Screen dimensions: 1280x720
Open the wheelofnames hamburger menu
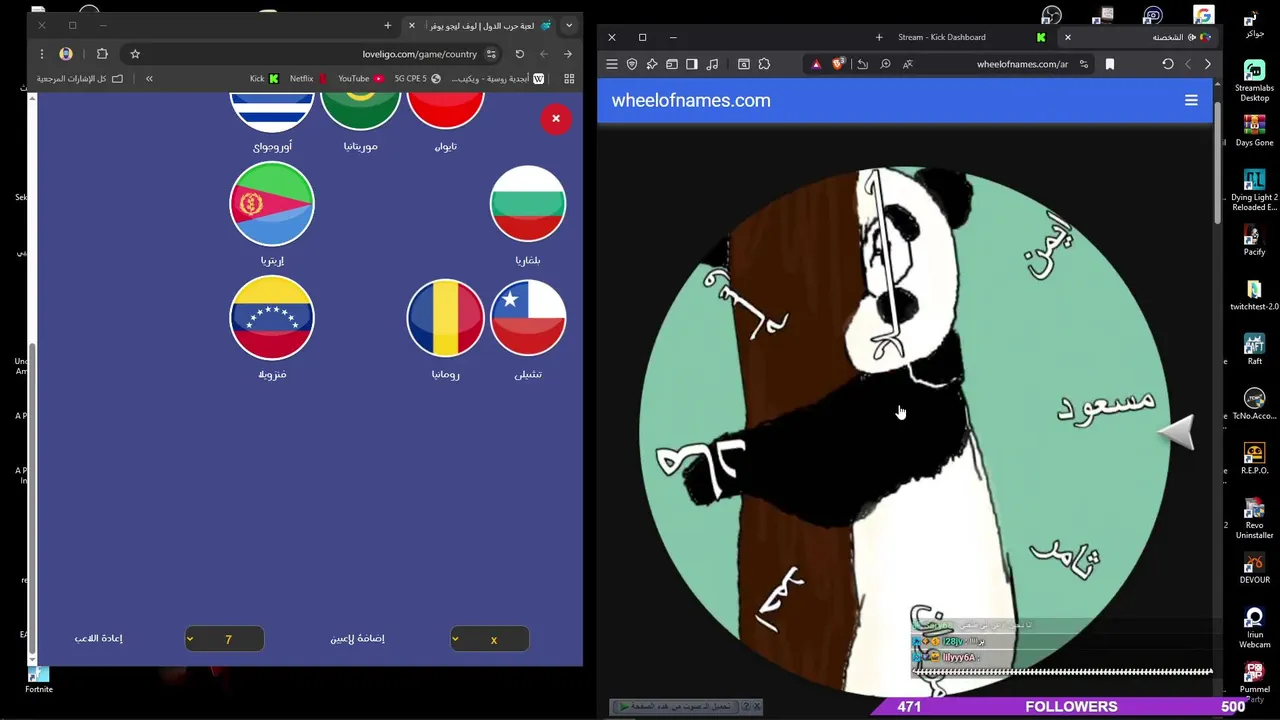coord(1191,100)
